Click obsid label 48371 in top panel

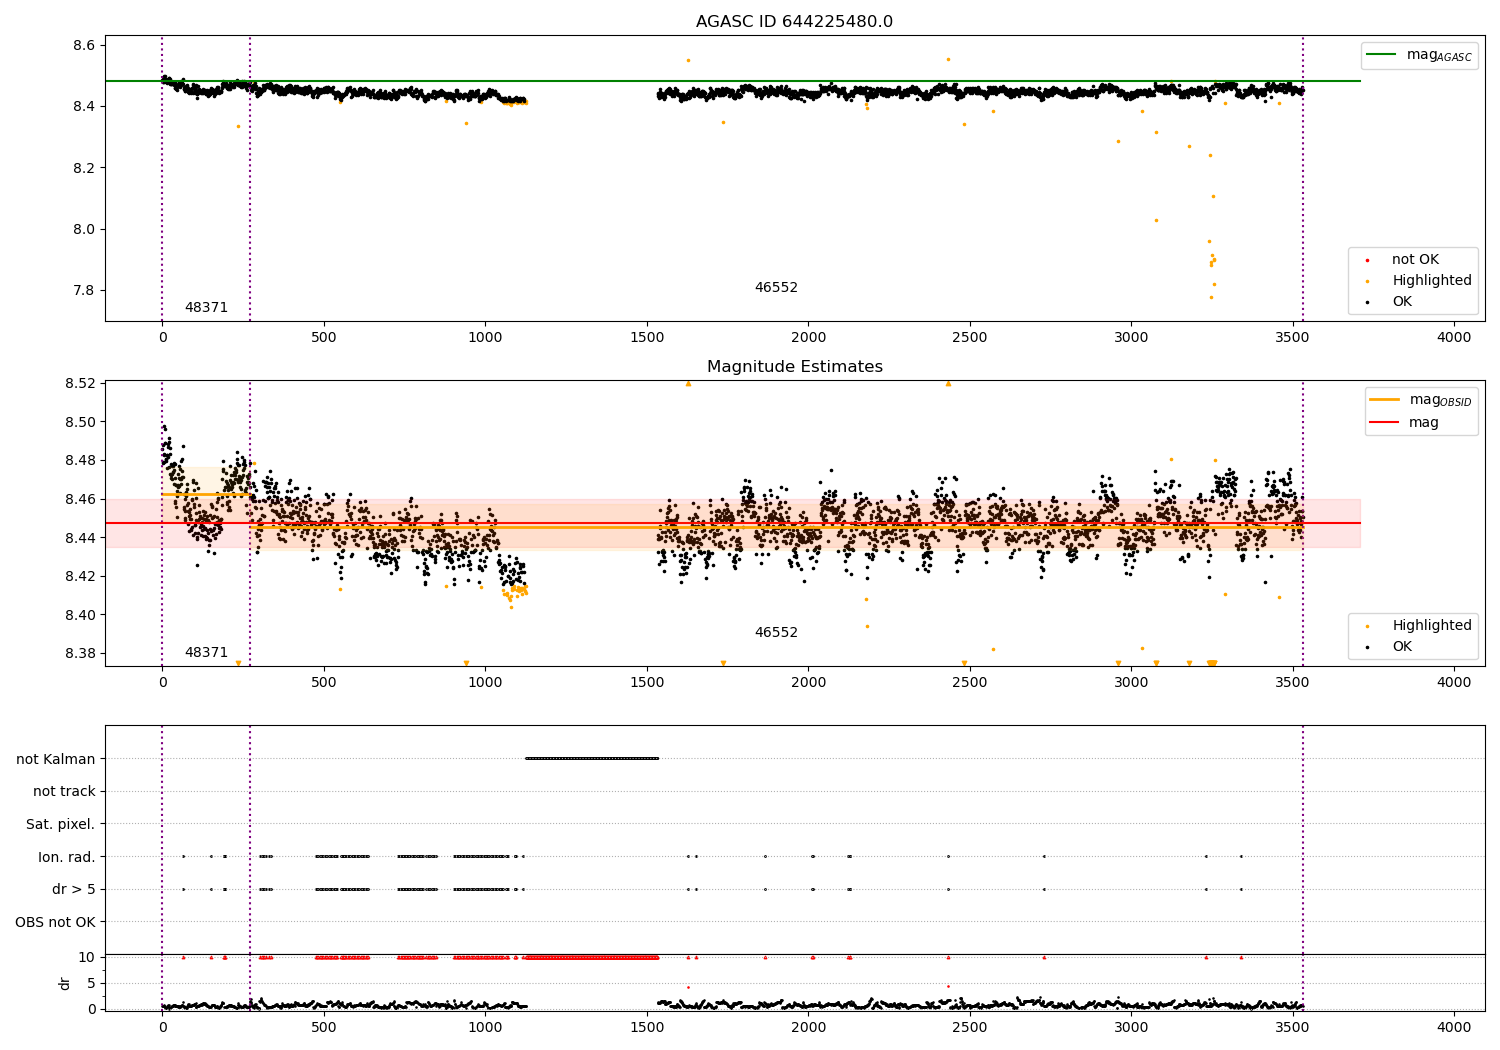tap(206, 308)
